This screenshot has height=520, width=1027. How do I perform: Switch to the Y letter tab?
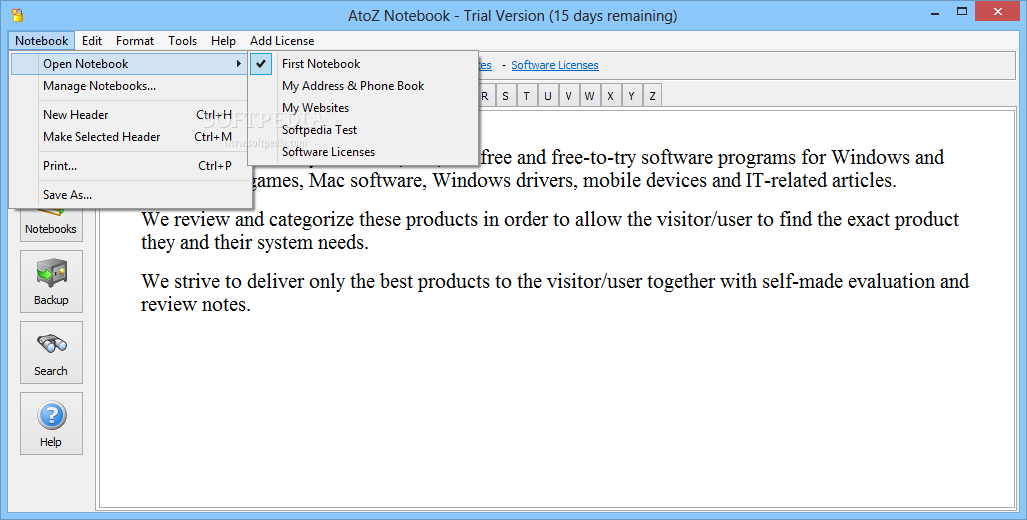[631, 96]
